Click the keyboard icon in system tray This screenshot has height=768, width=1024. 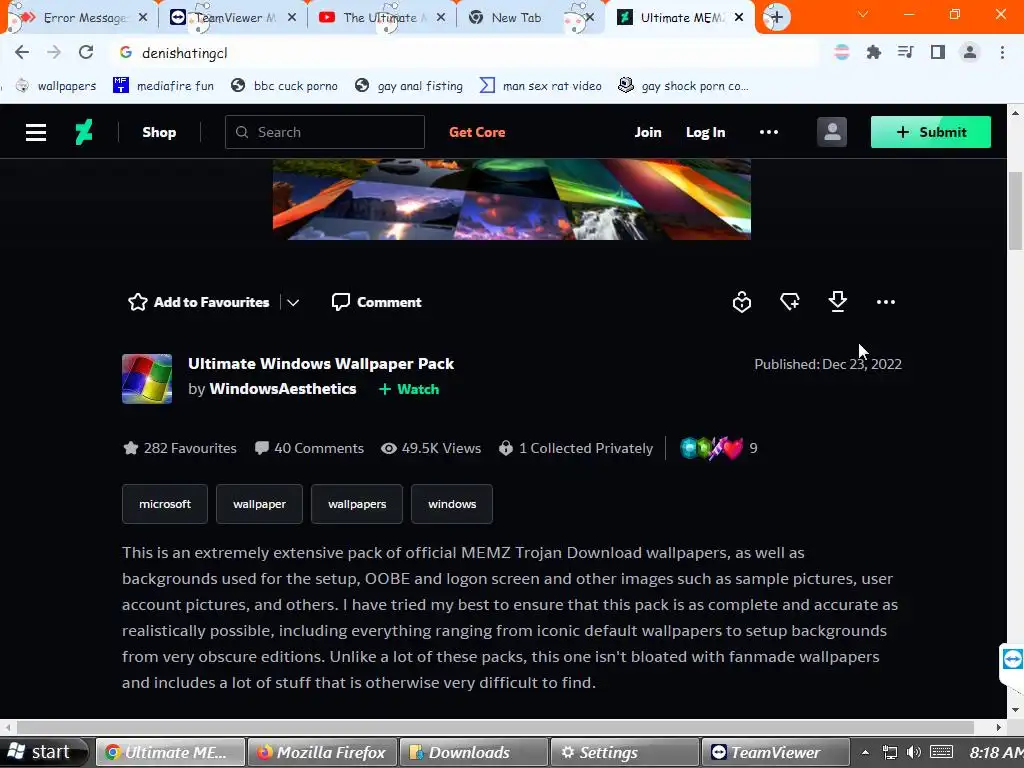click(x=941, y=753)
